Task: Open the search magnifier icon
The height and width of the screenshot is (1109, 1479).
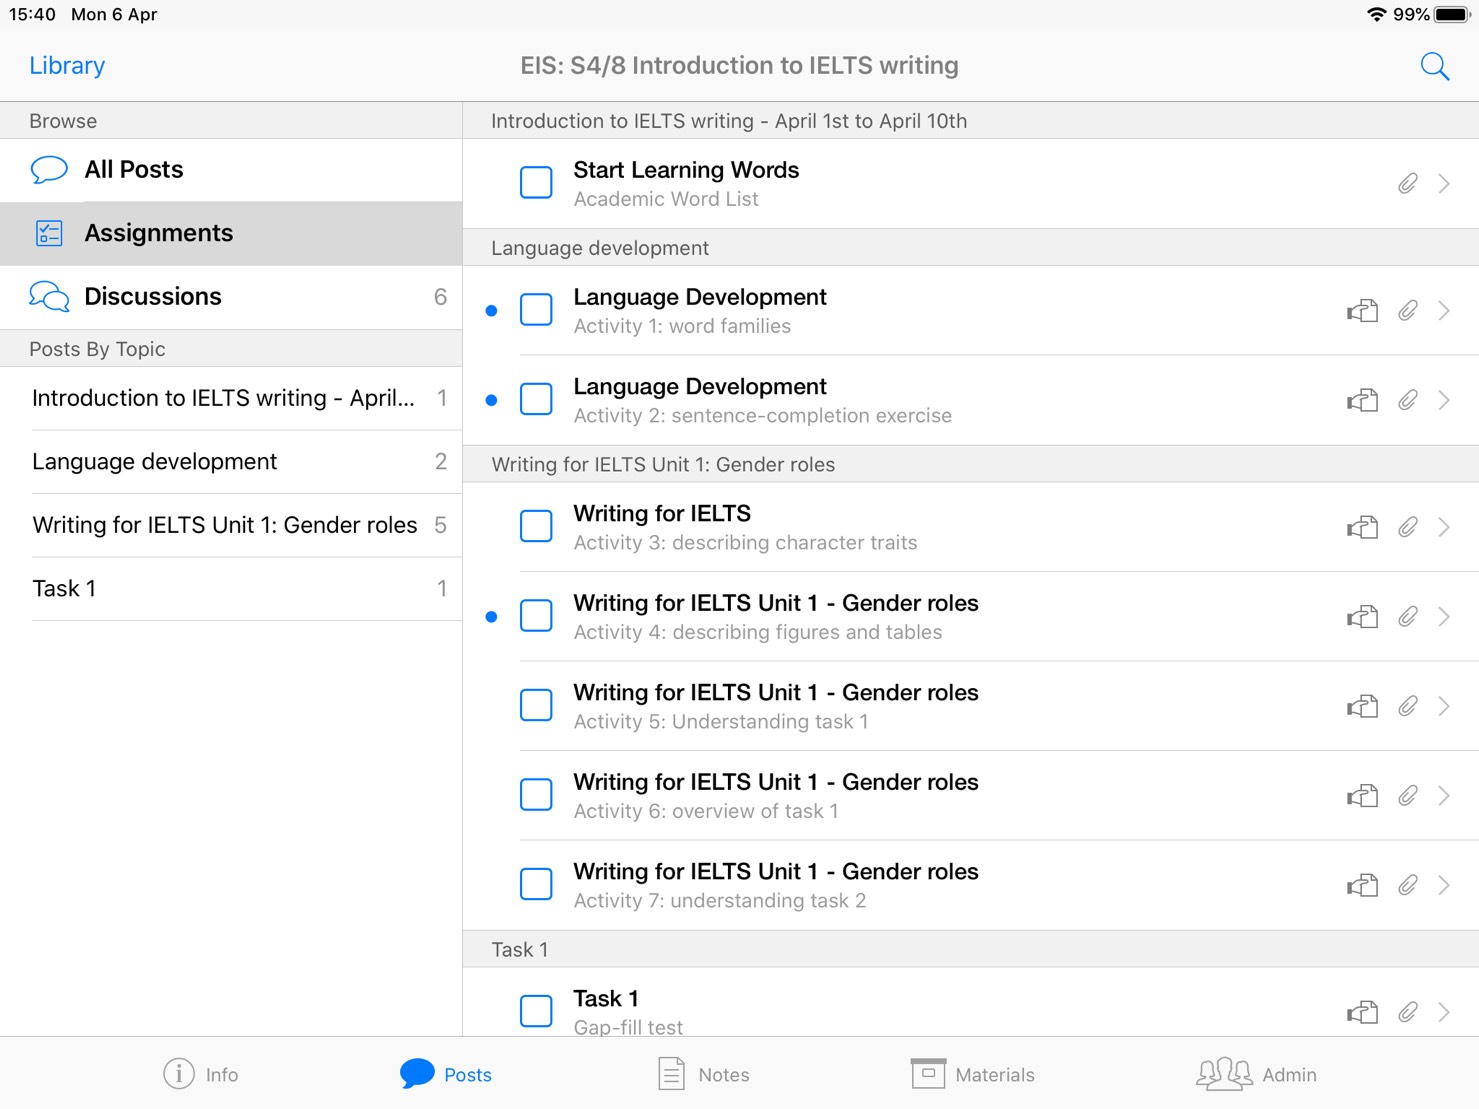Action: (1435, 66)
